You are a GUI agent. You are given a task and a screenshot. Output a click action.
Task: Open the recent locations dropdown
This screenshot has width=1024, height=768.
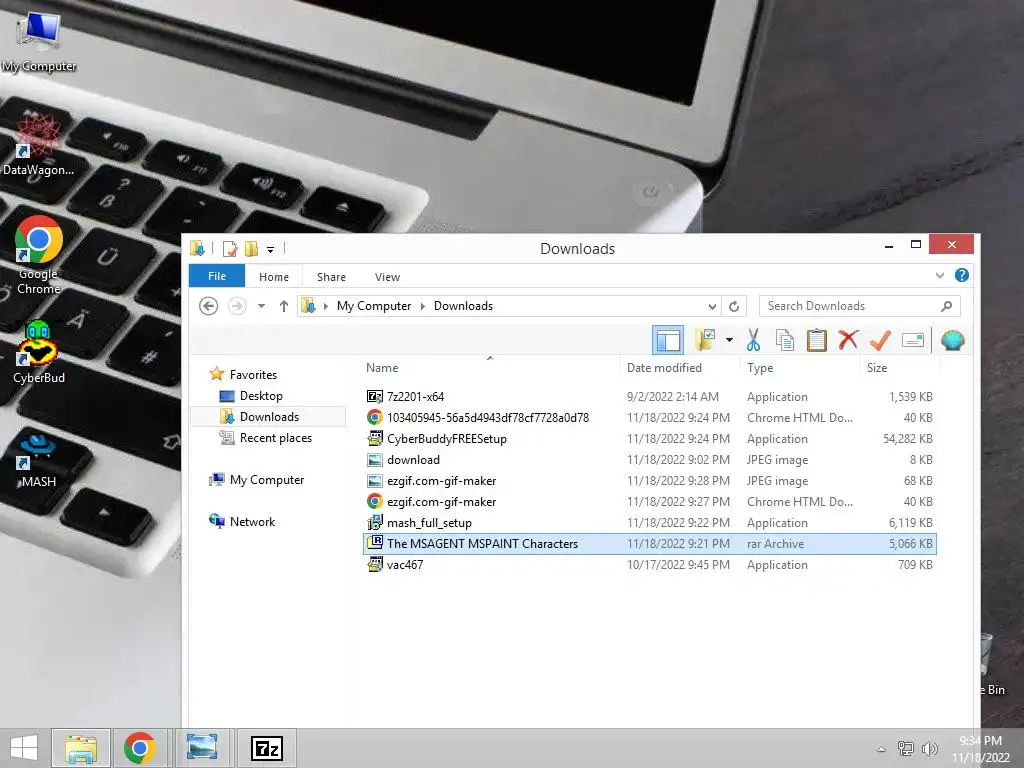pyautogui.click(x=261, y=306)
